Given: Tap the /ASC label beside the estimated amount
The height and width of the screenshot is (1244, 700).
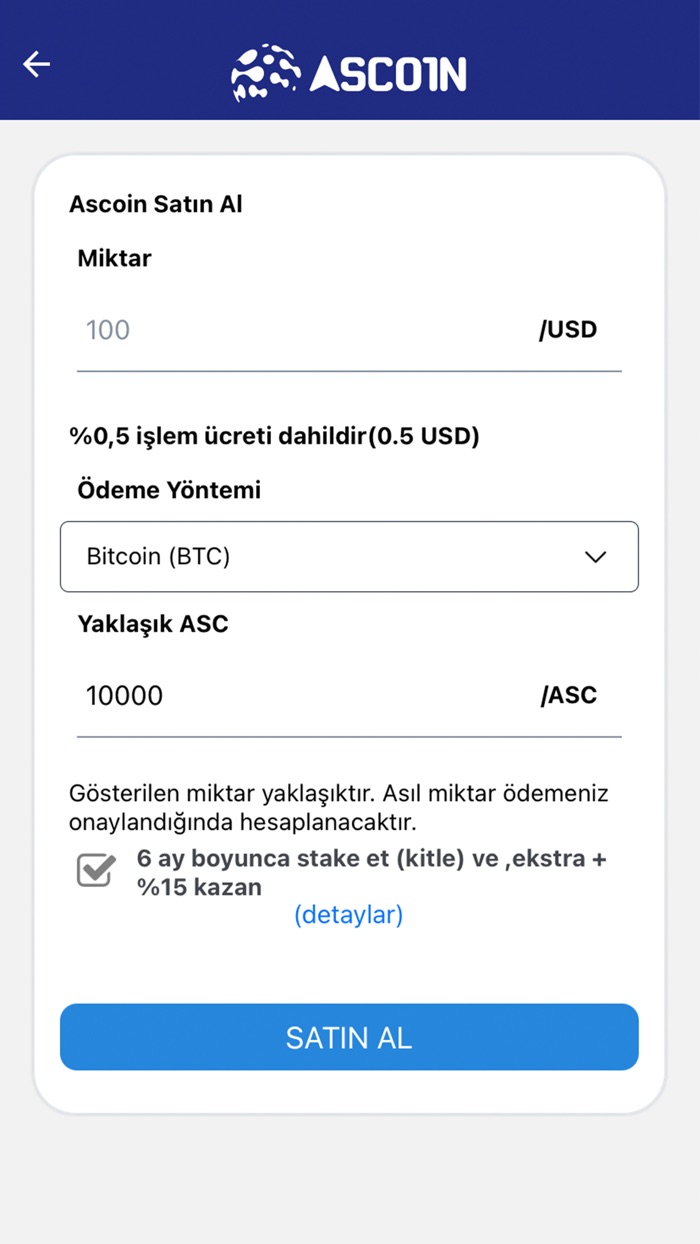Looking at the screenshot, I should (569, 694).
